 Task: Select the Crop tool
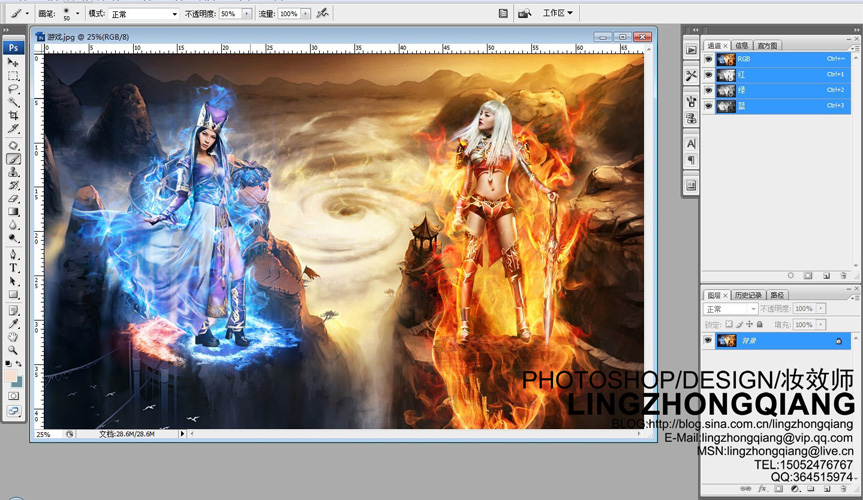(x=13, y=116)
